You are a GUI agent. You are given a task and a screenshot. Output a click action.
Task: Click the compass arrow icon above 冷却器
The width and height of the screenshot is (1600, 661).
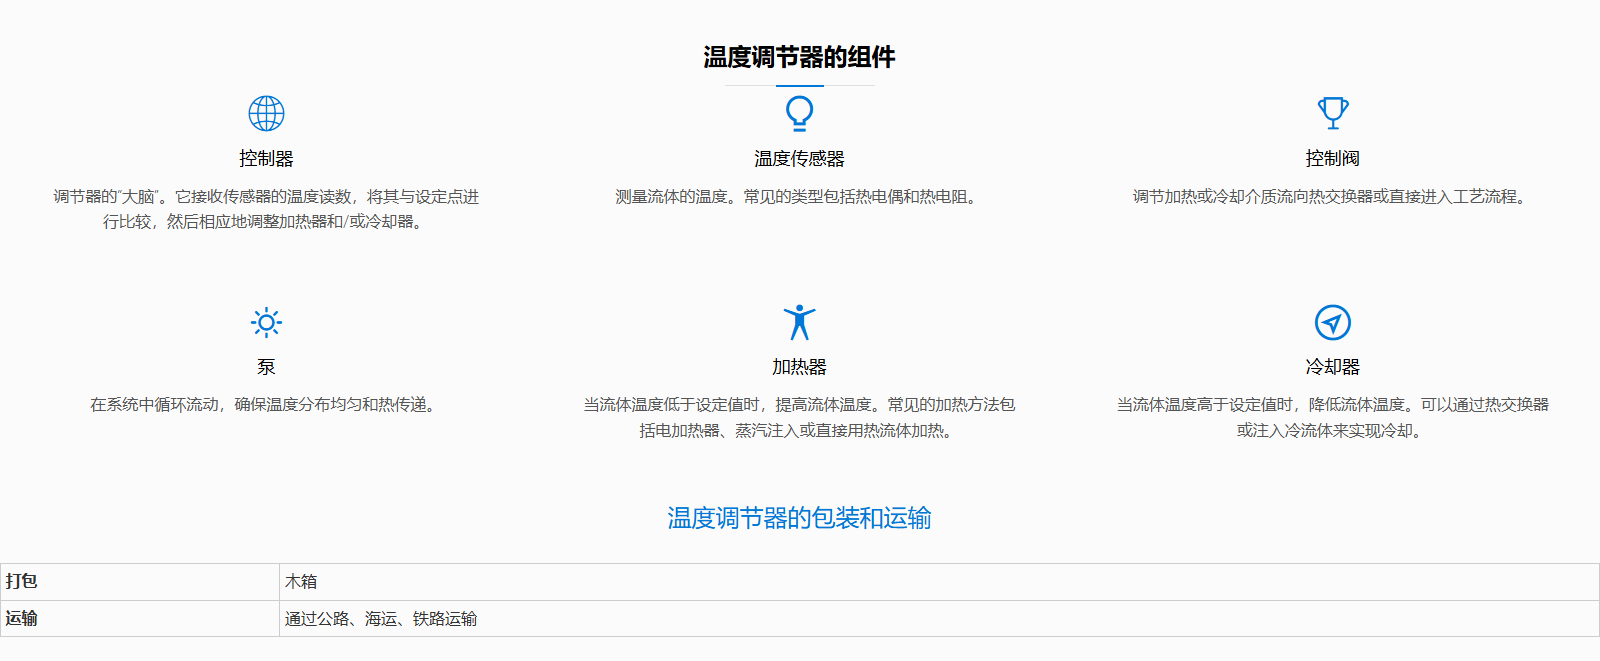tap(1332, 322)
